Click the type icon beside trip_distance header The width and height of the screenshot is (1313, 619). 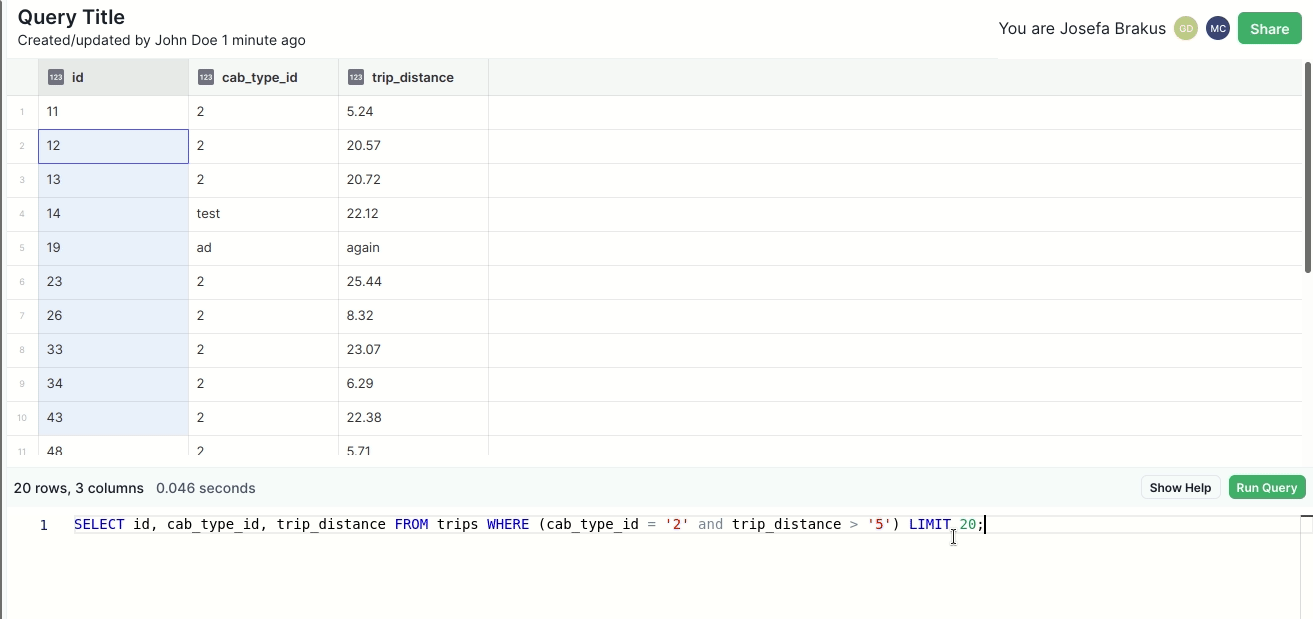pos(356,77)
